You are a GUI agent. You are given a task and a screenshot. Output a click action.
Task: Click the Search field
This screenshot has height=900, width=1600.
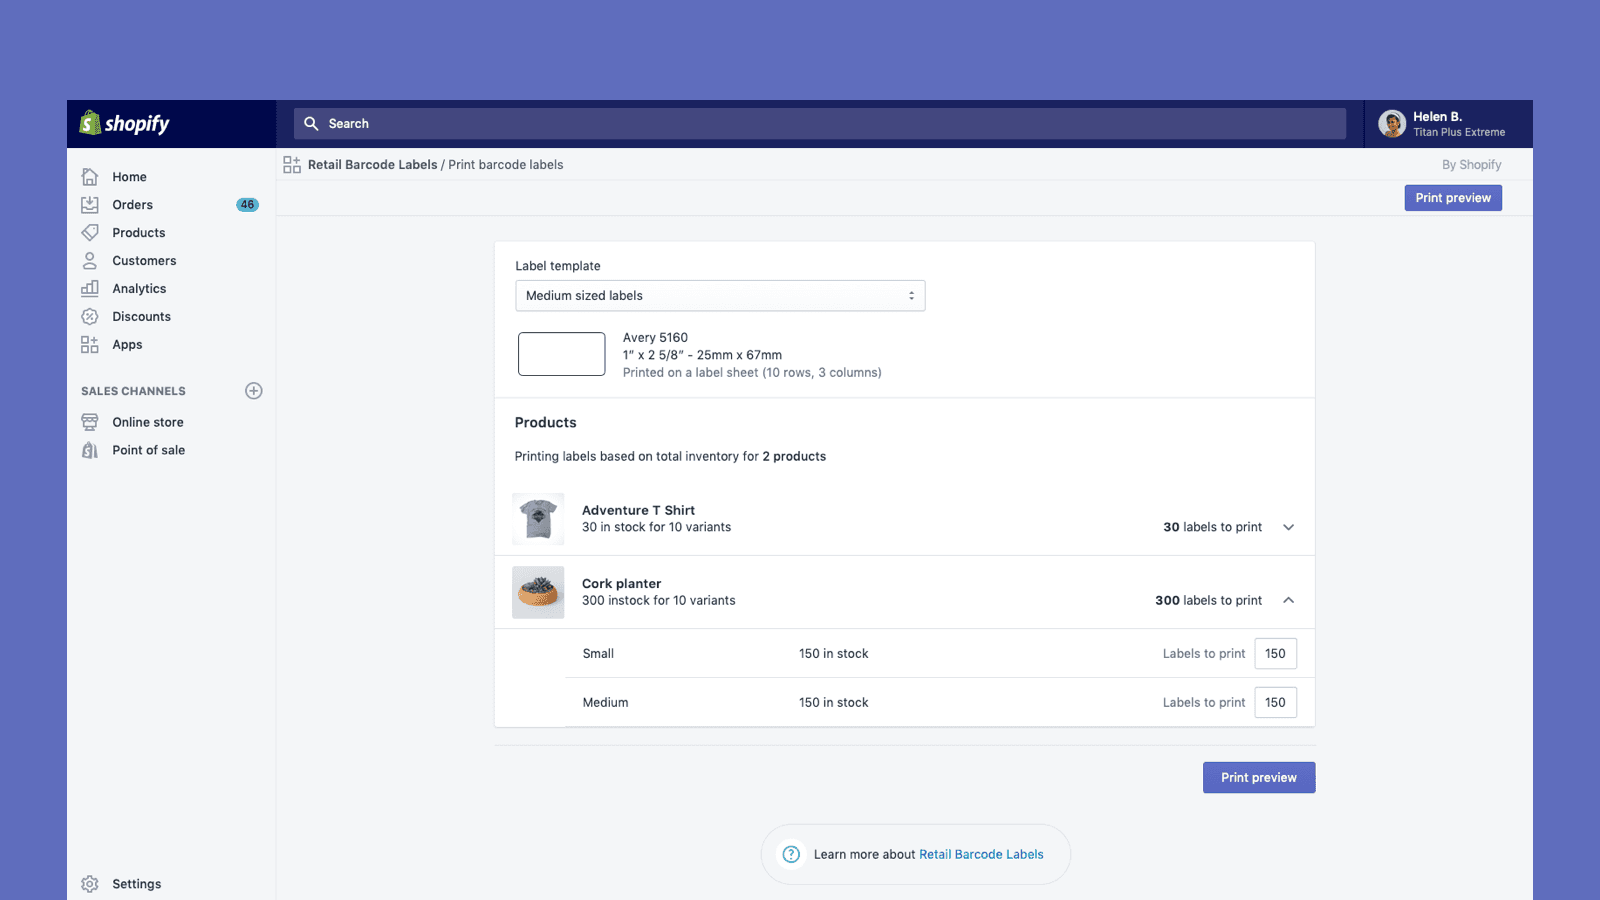click(820, 124)
